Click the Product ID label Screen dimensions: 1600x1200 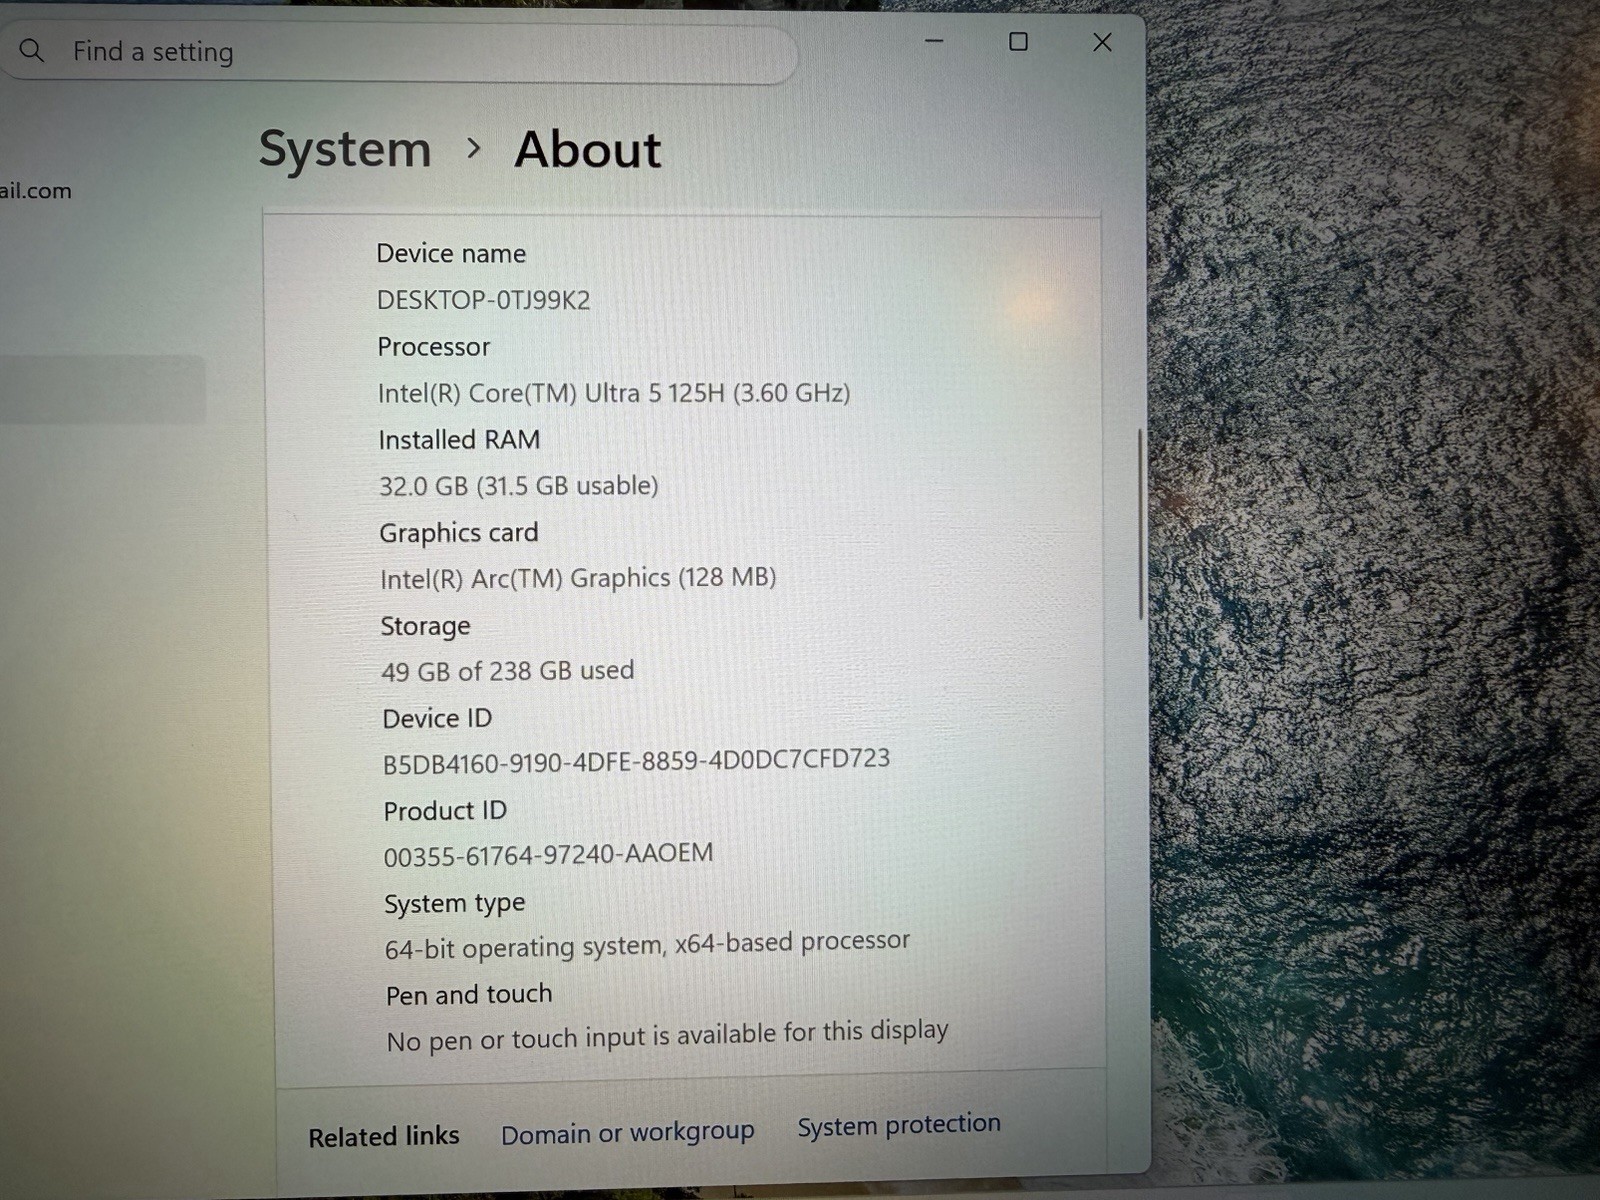(x=445, y=811)
